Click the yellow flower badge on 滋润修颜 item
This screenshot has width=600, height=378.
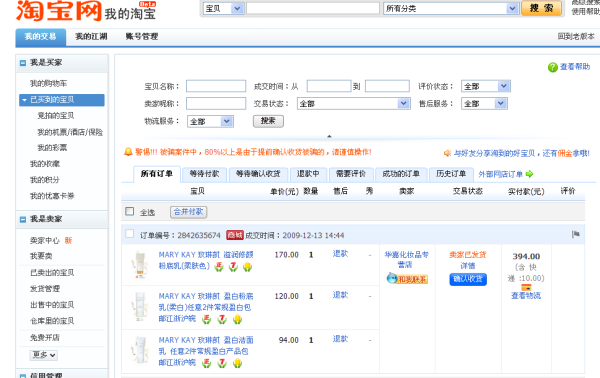click(248, 267)
